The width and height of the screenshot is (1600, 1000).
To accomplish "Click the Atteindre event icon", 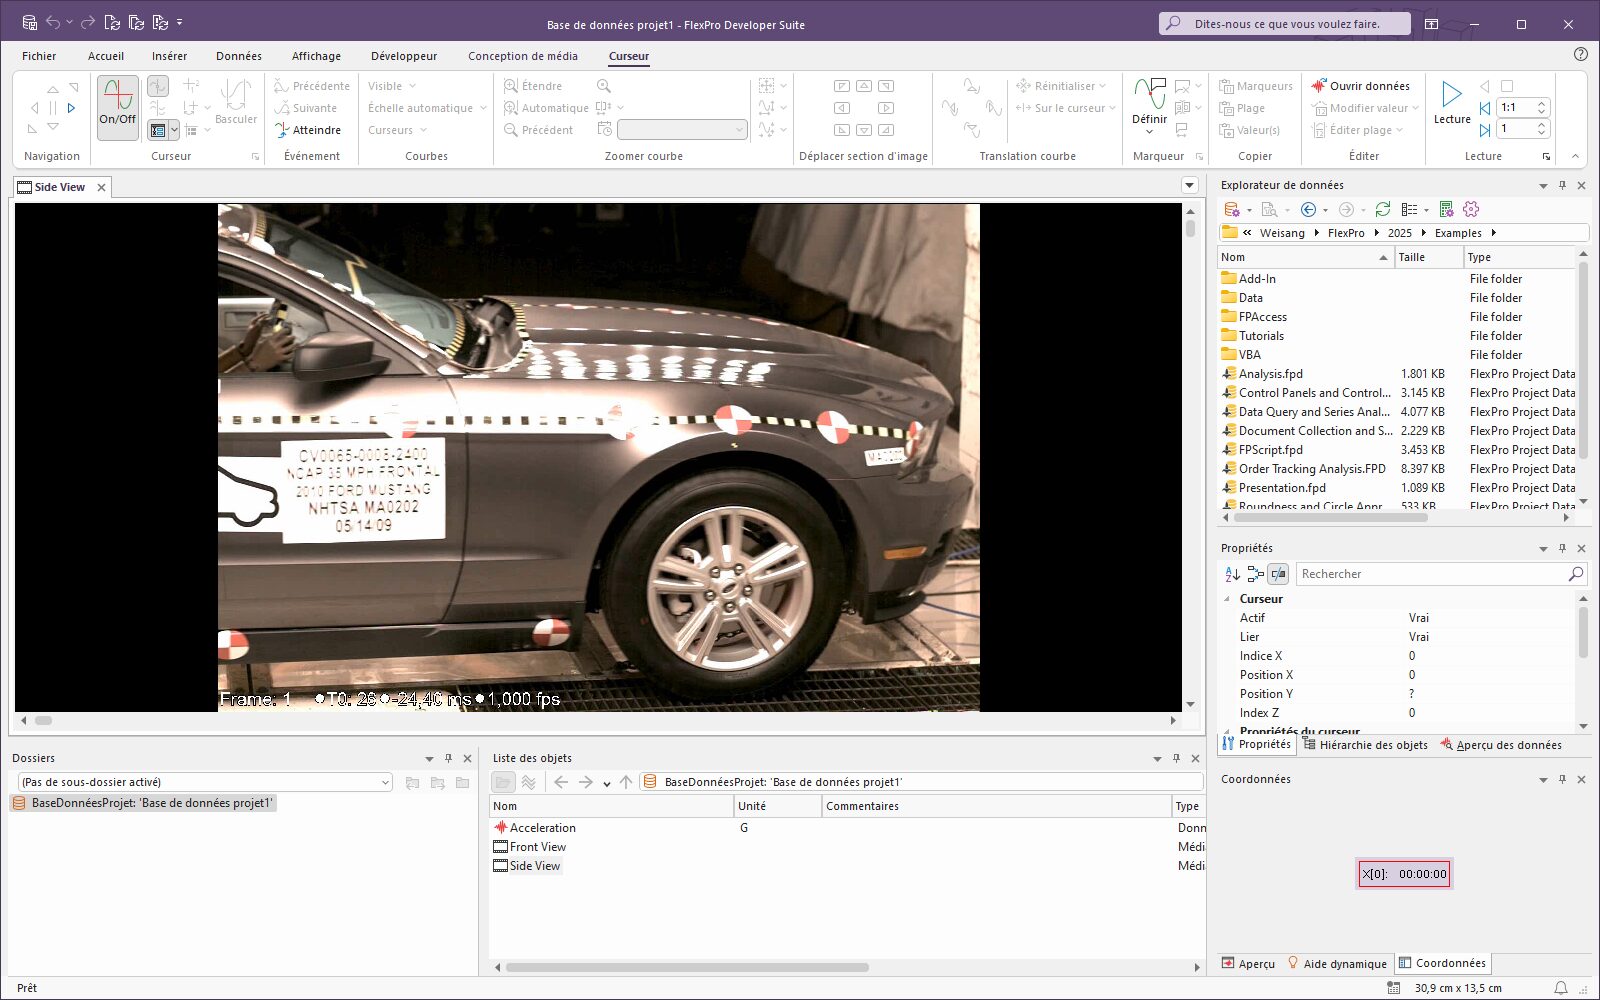I will (282, 130).
